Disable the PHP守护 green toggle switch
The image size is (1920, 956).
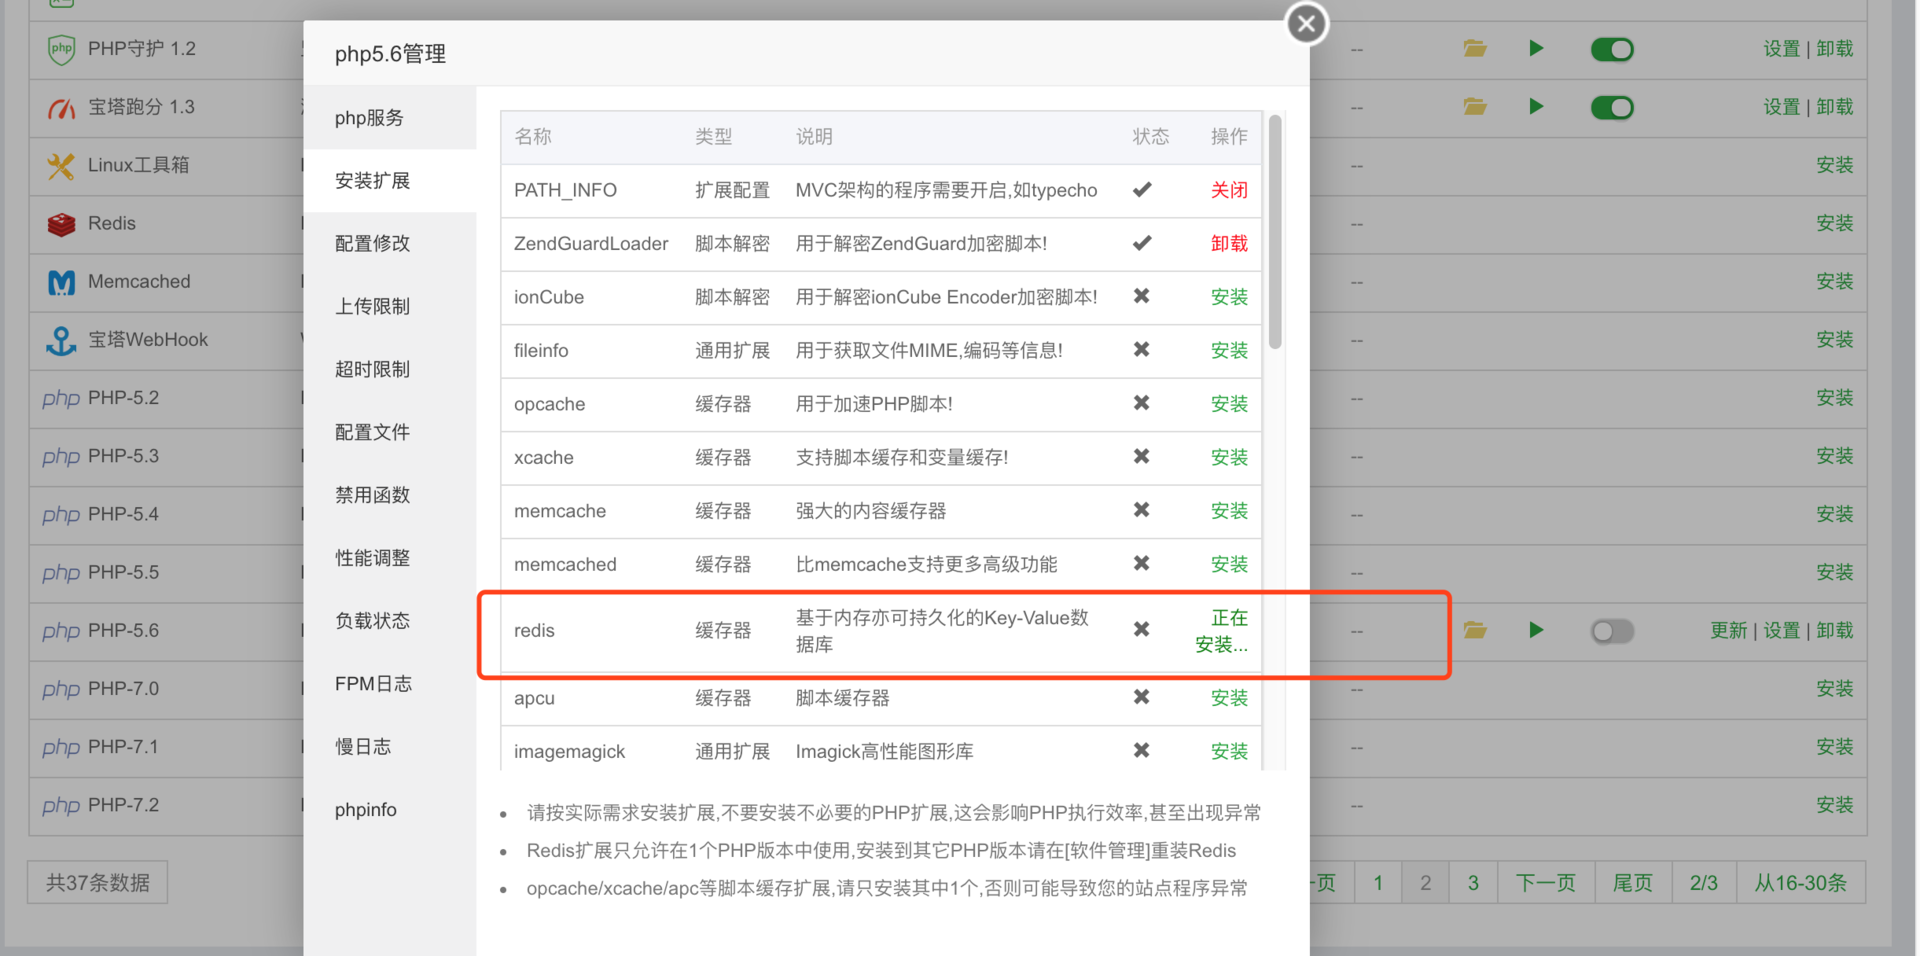pos(1611,48)
